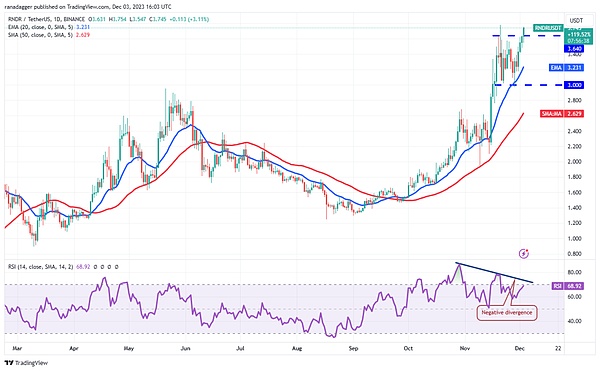Click the purple lightning event marker icon
This screenshot has height=371, width=600.
523,253
